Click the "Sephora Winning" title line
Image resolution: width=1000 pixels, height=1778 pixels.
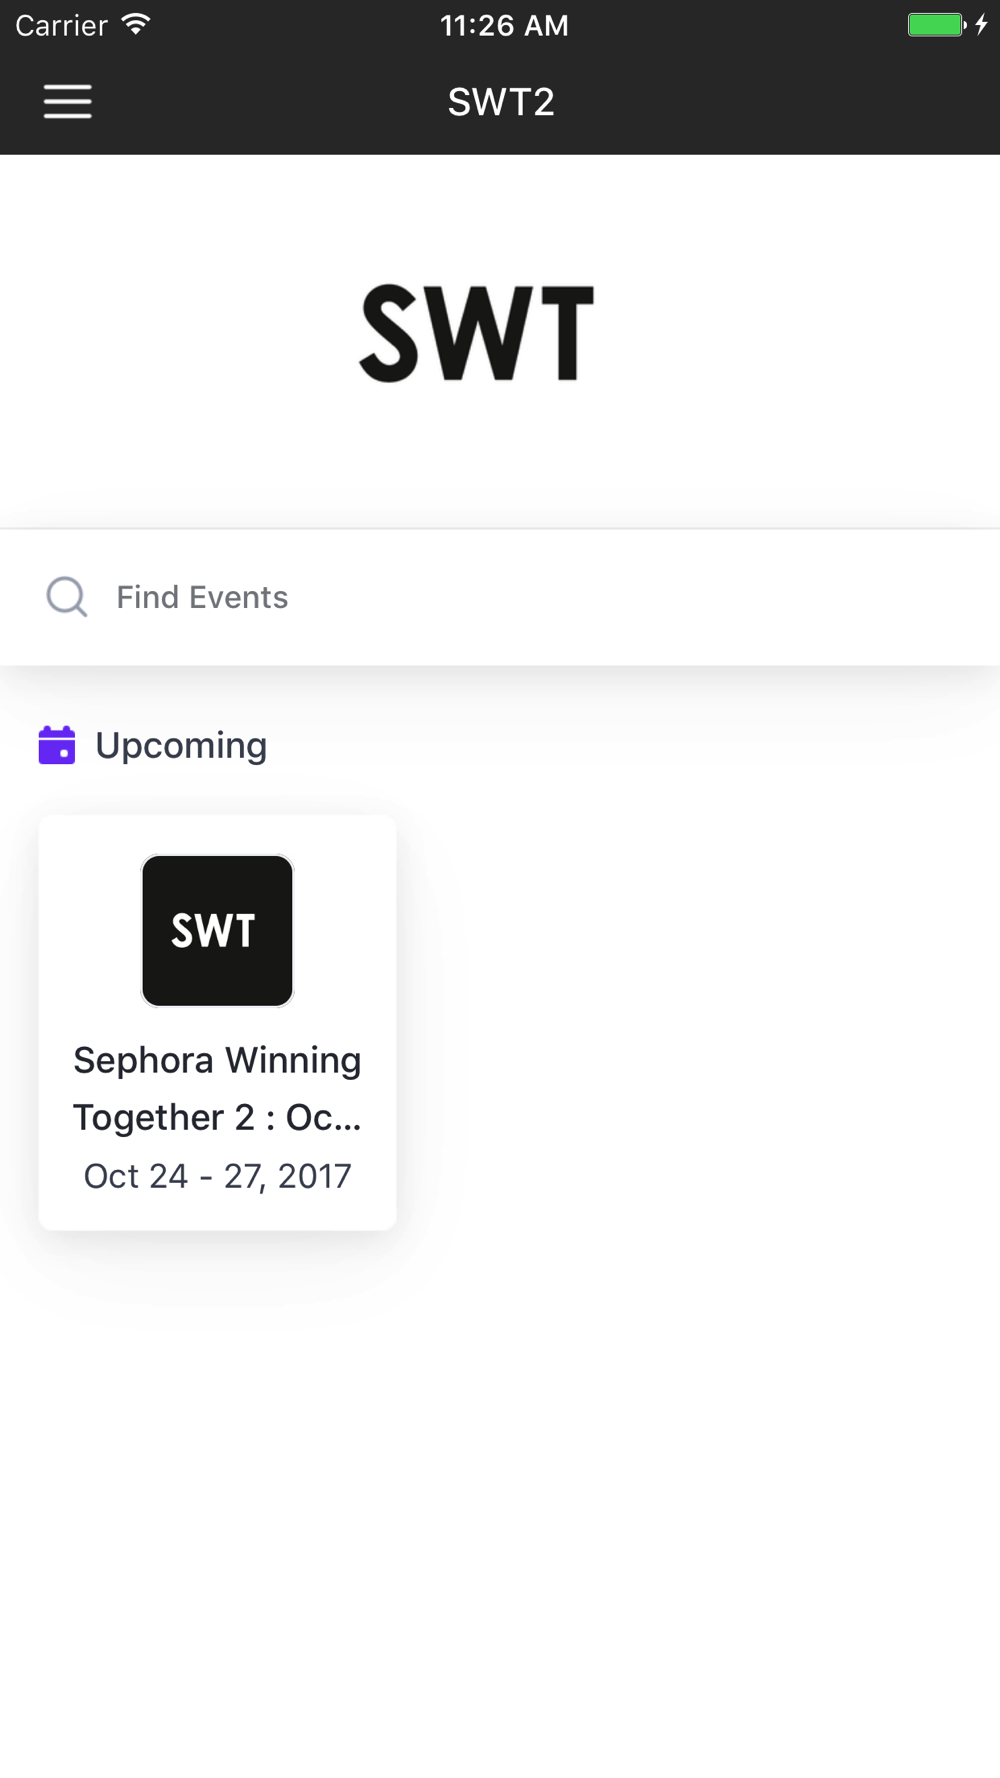[x=217, y=1060]
